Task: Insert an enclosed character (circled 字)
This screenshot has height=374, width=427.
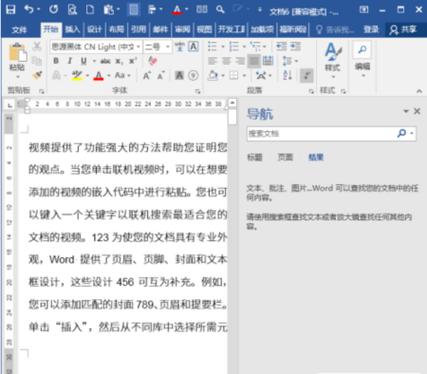Action: pyautogui.click(x=193, y=76)
